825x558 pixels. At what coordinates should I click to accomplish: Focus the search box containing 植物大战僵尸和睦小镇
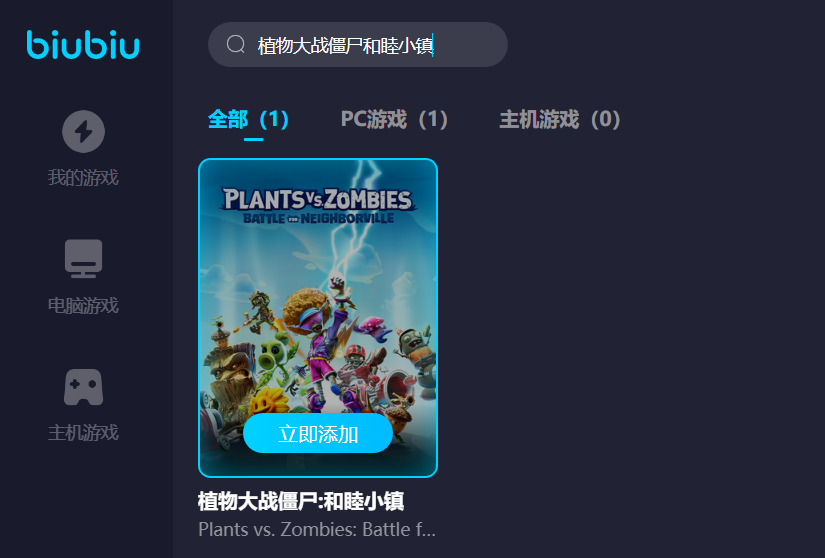click(358, 45)
